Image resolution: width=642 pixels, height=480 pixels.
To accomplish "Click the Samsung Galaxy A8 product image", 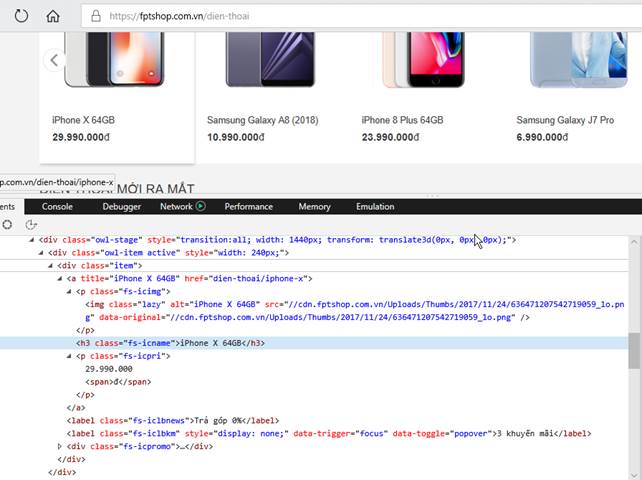I will (x=270, y=59).
